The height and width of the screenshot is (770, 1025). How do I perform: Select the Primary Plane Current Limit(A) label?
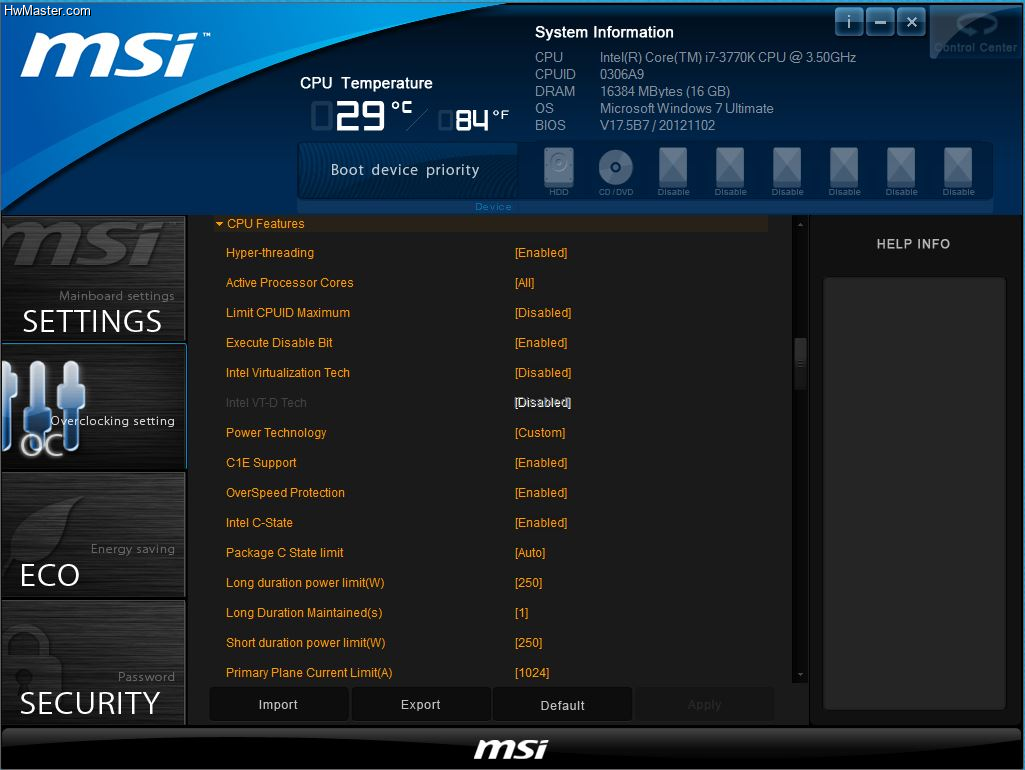pyautogui.click(x=309, y=673)
